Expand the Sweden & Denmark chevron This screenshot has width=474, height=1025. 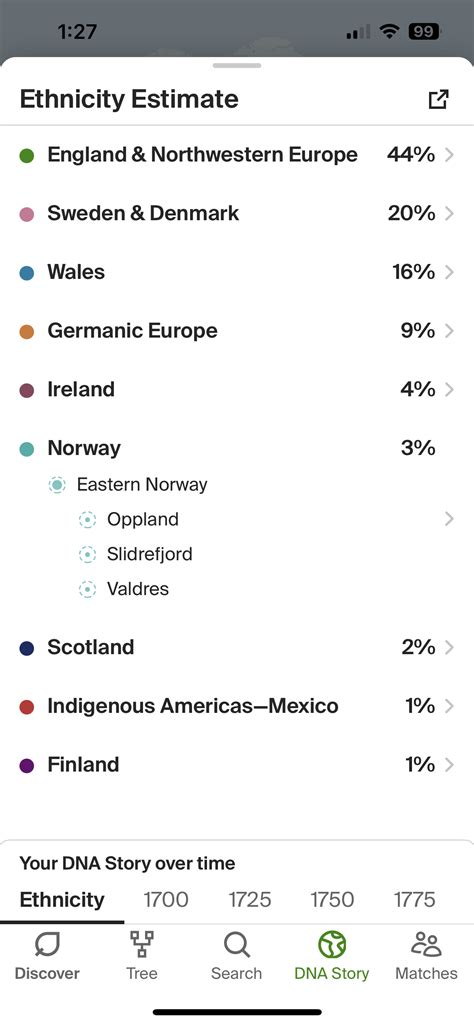449,213
